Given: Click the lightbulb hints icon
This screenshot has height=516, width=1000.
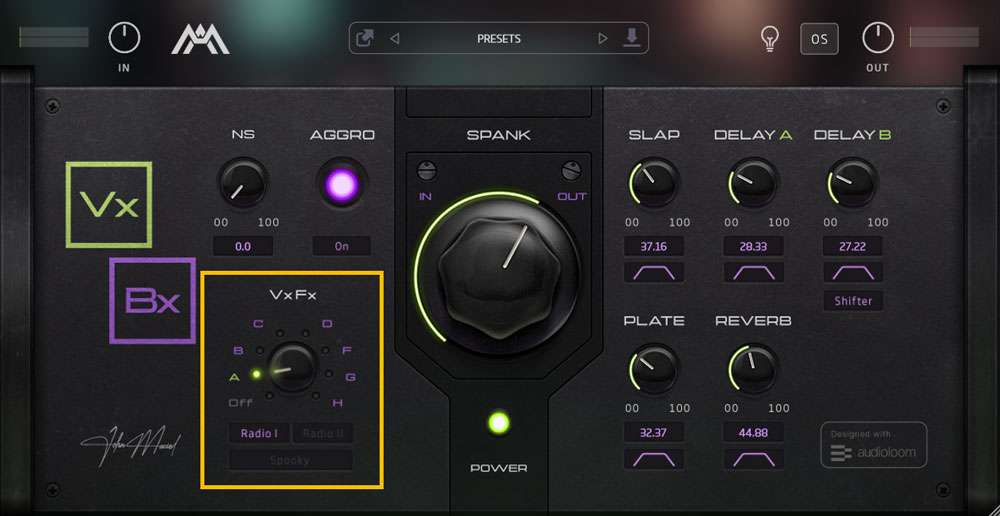Looking at the screenshot, I should coord(771,39).
